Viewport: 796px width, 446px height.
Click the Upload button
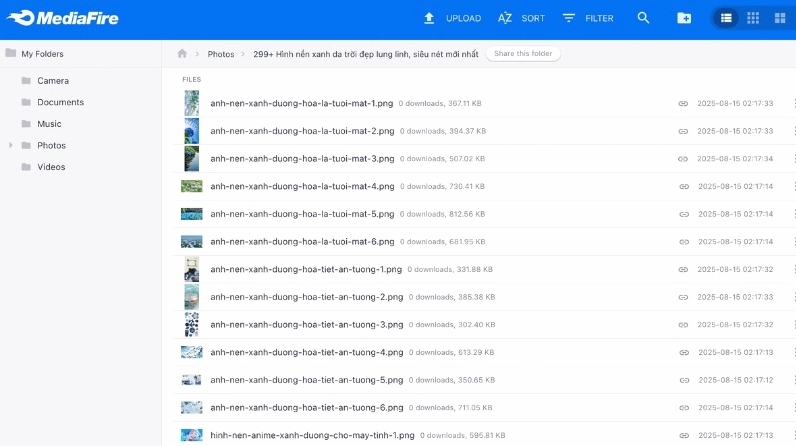(452, 18)
